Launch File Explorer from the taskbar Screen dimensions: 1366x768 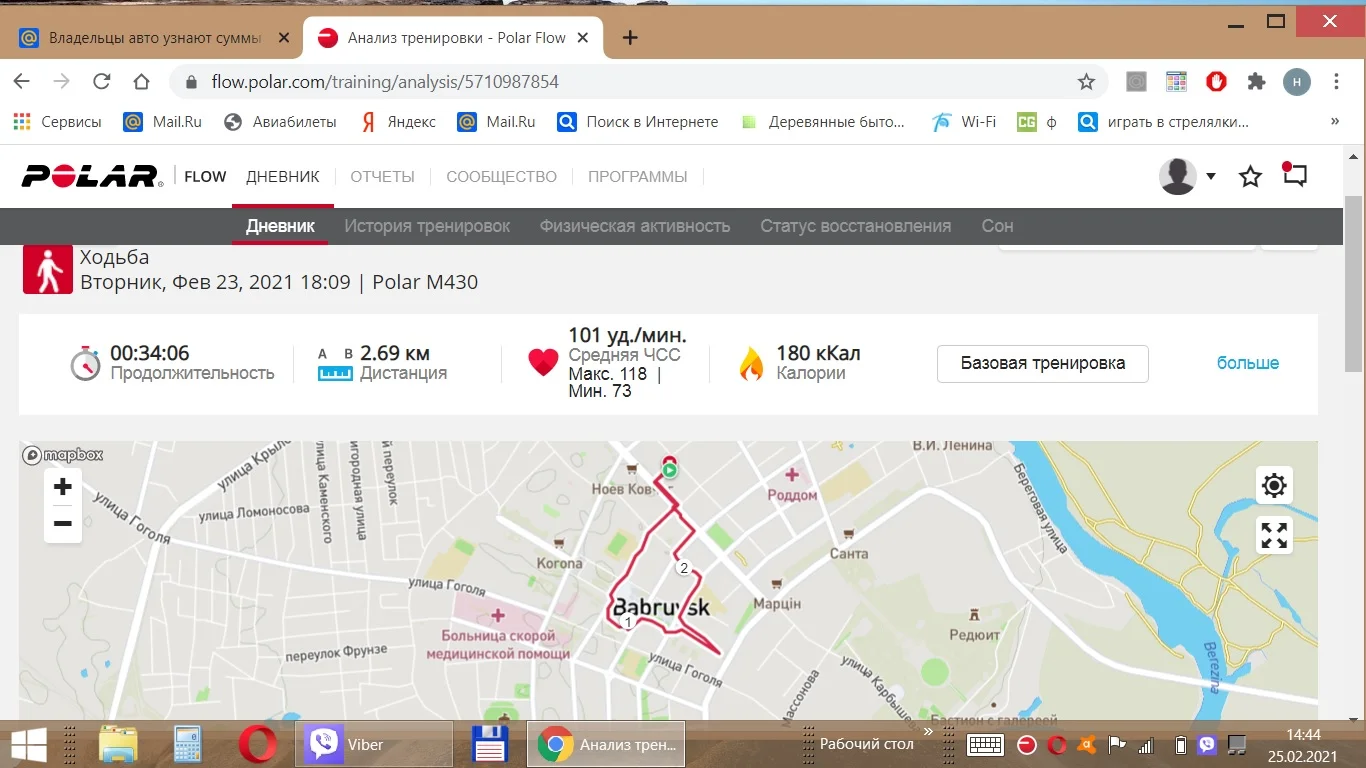pyautogui.click(x=118, y=744)
